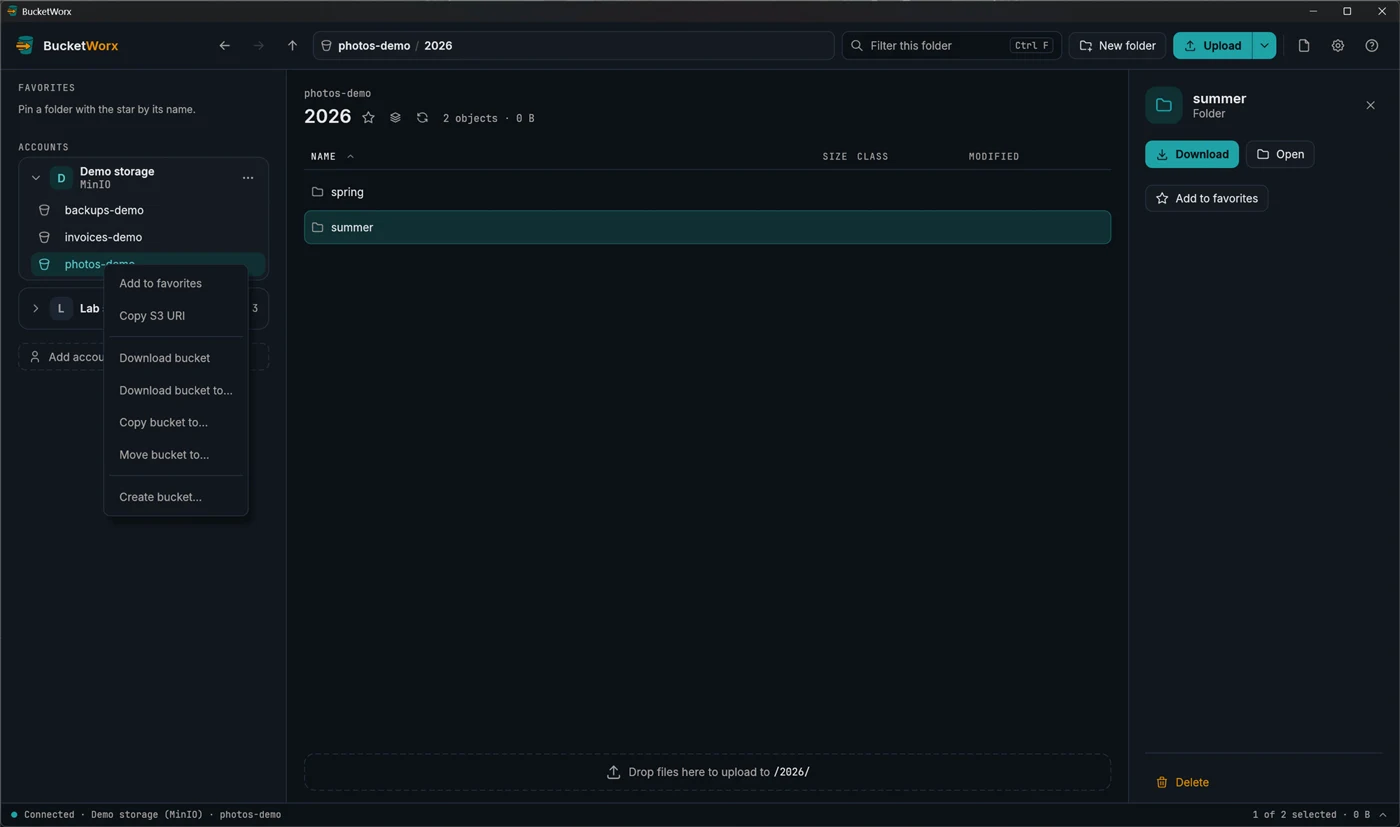
Task: Open the Demo storage more options menu
Action: [248, 178]
